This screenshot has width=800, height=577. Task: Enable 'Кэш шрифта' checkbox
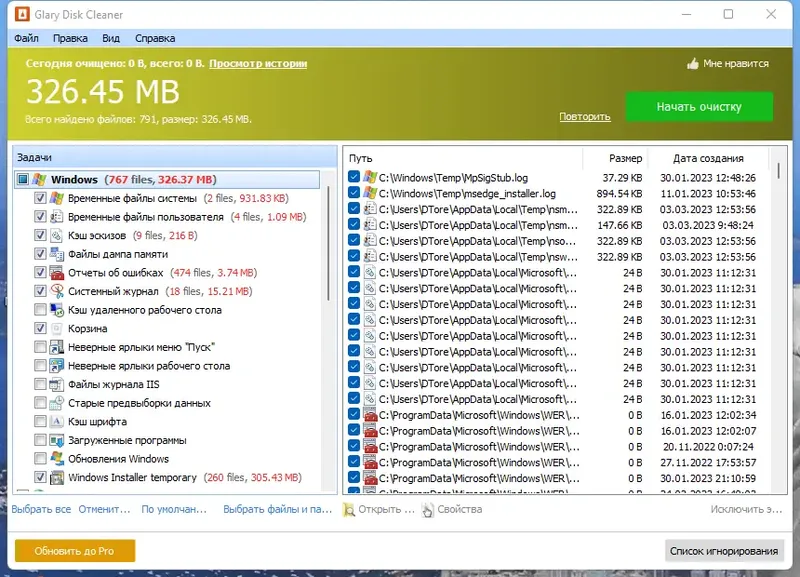pos(40,421)
